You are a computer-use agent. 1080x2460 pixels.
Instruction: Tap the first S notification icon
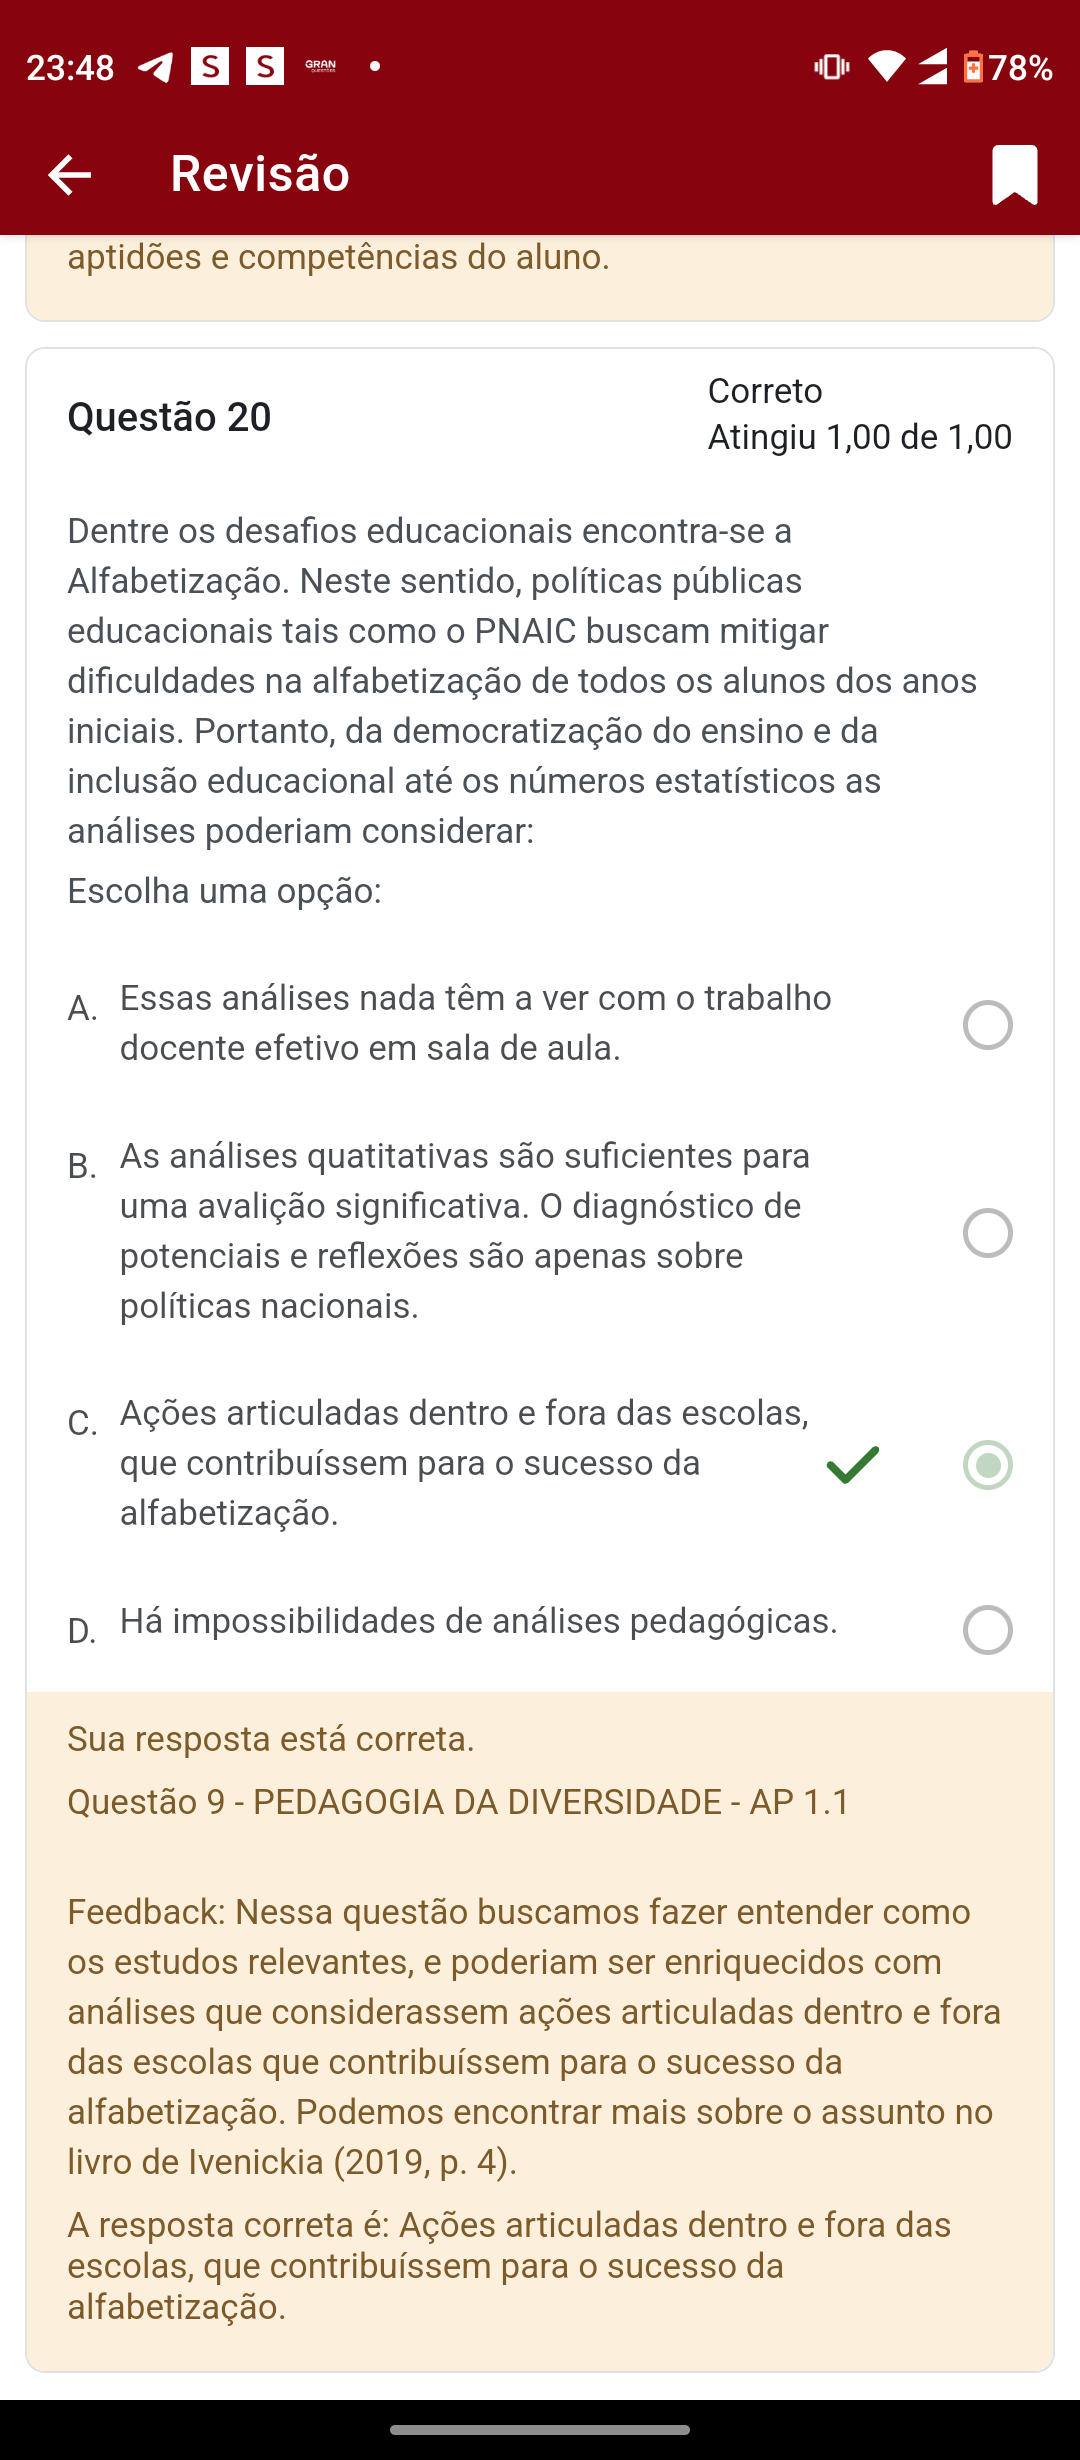[x=210, y=67]
